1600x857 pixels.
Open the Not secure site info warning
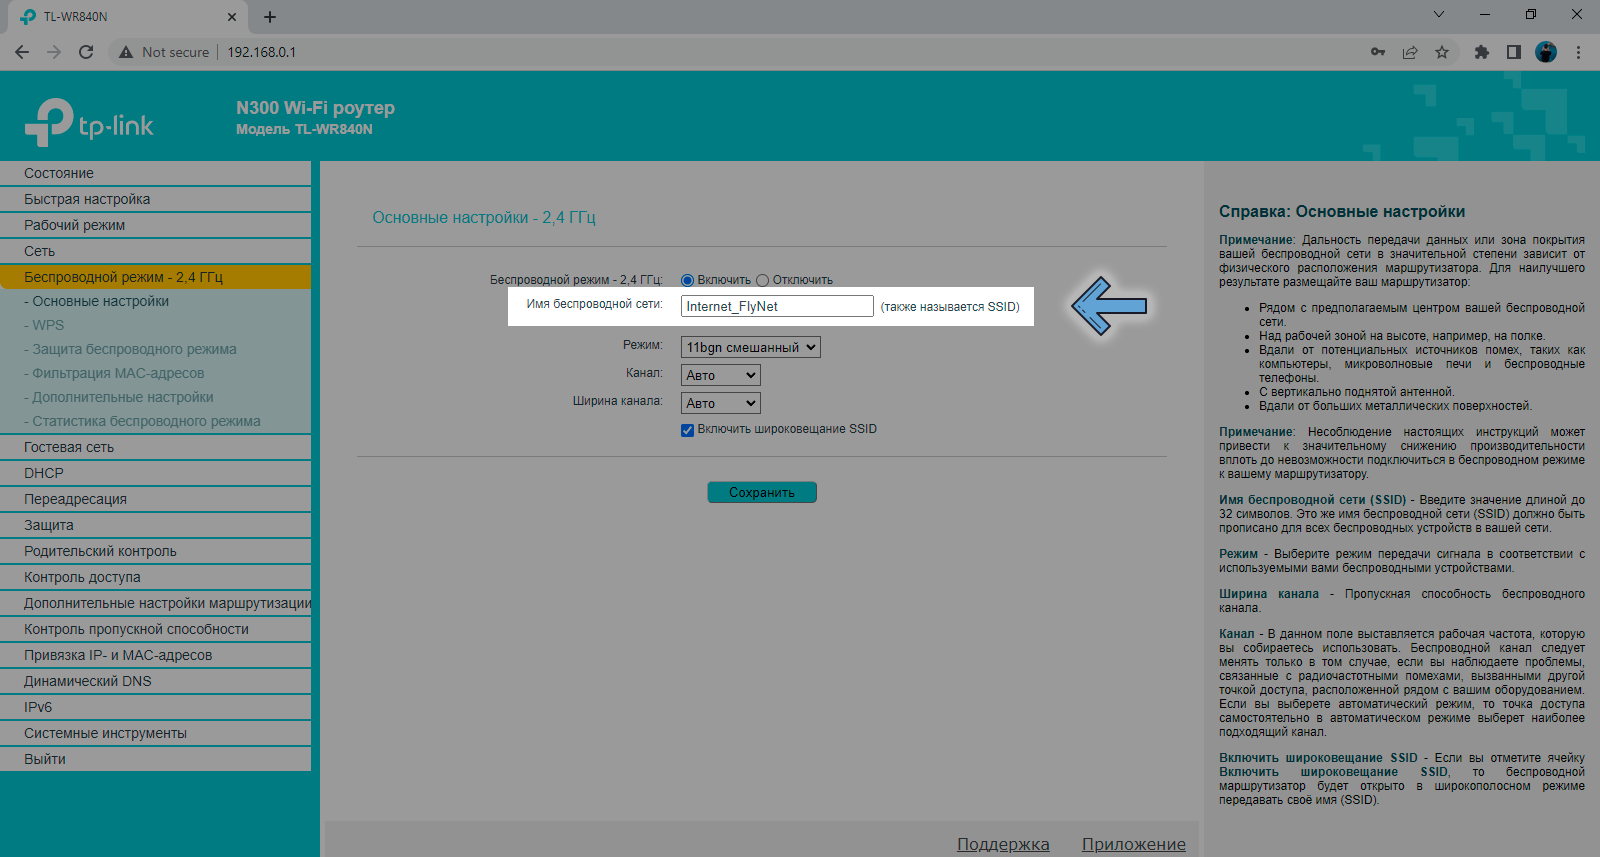click(165, 52)
